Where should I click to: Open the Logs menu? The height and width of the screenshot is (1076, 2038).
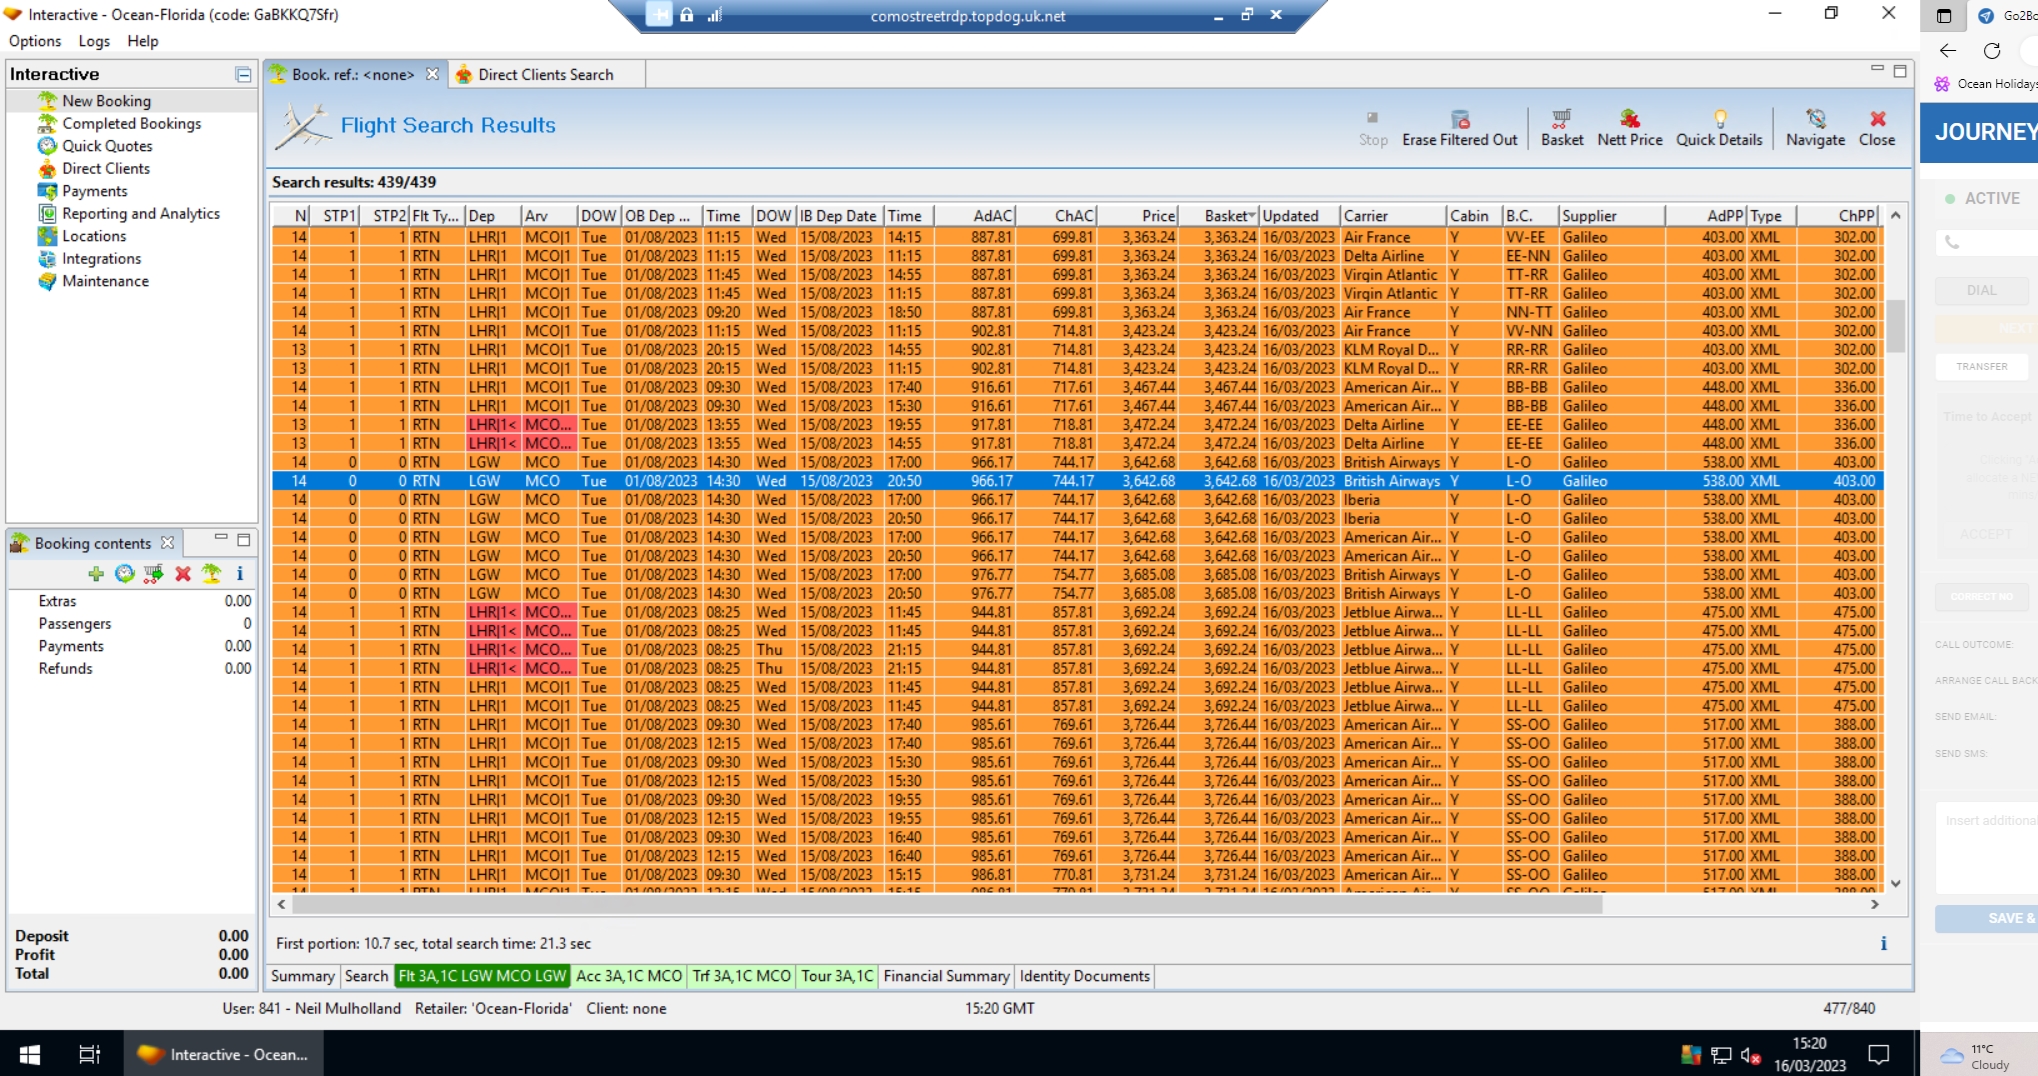(x=94, y=41)
